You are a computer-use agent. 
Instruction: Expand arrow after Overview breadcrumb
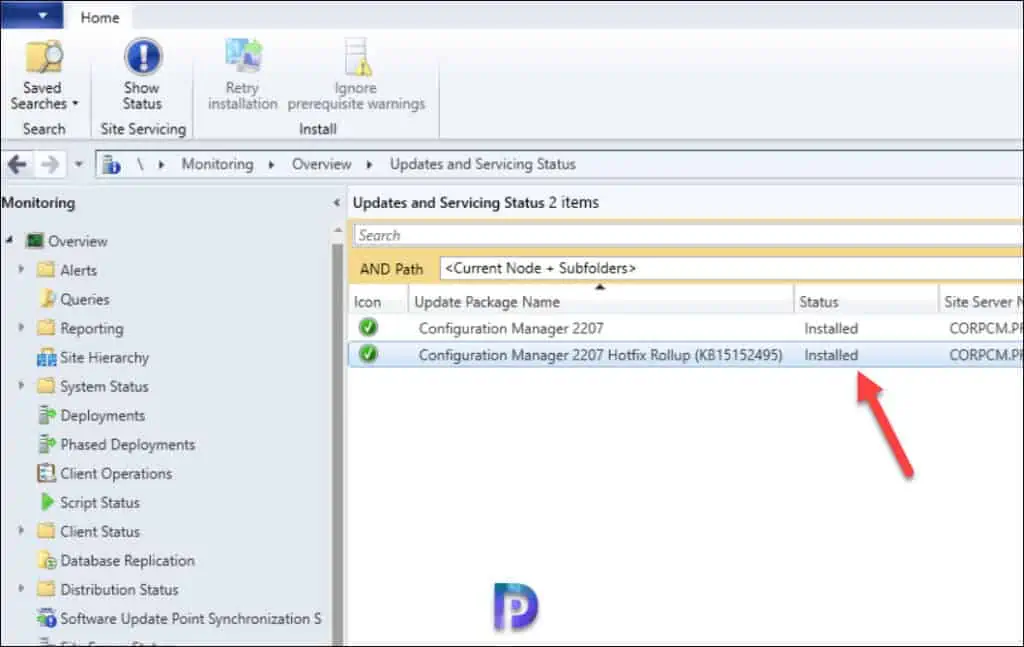pos(369,165)
